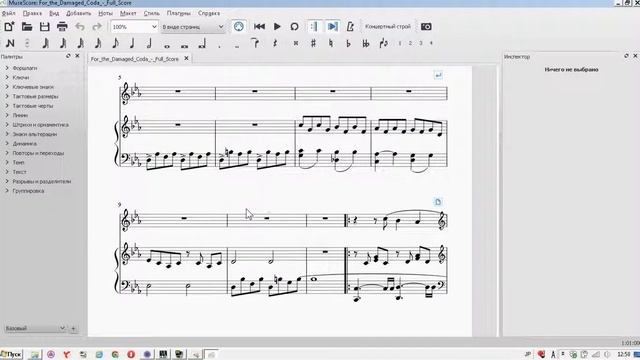This screenshot has width=640, height=360.
Task: Open a score file using the folder icon
Action: pos(27,27)
